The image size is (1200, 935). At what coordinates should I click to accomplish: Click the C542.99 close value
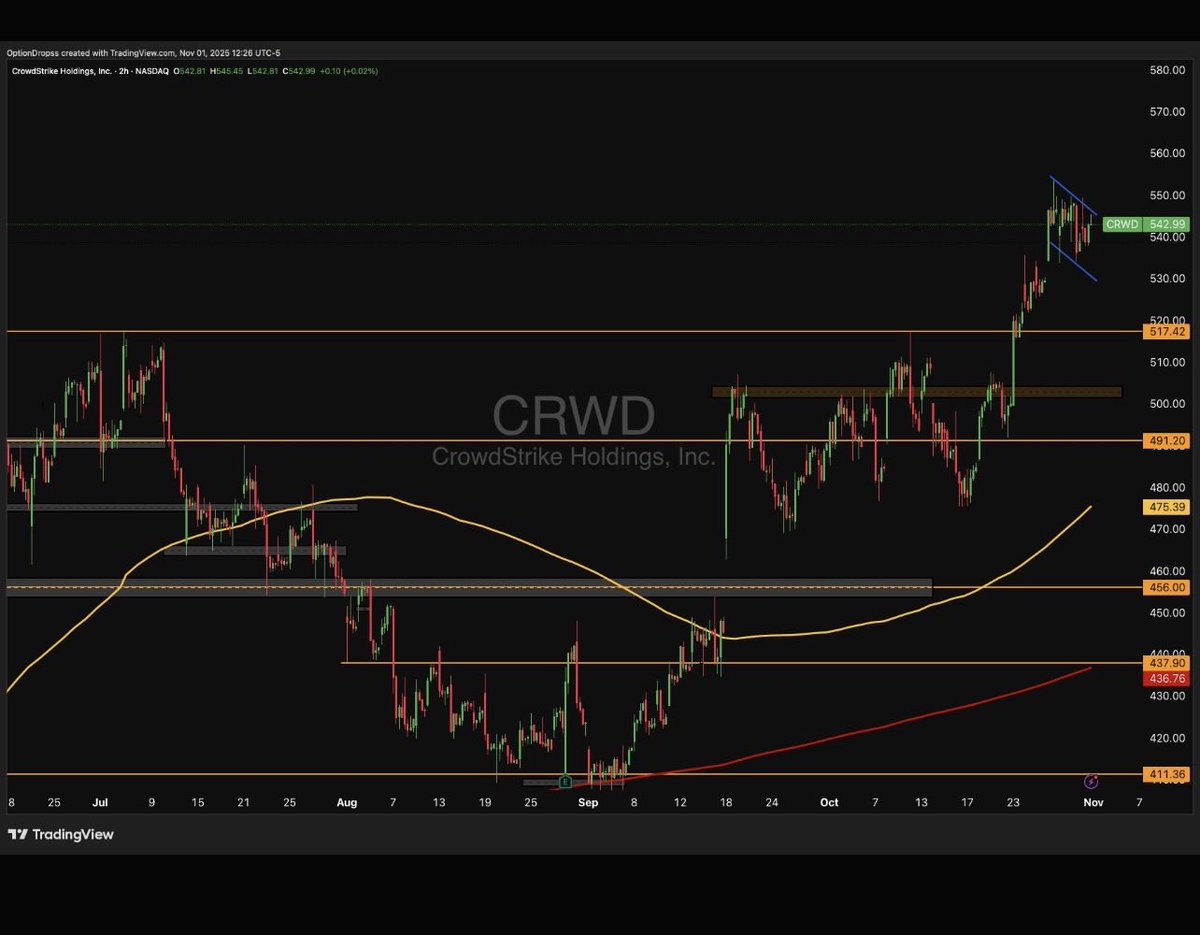coord(299,70)
